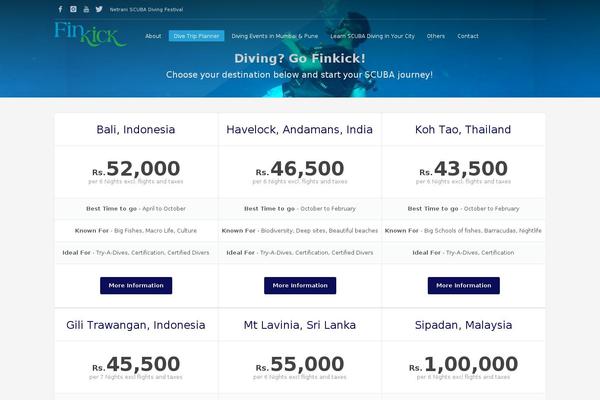Click the Rs. 46,500 price
Viewport: 600px width, 400px height.
click(x=300, y=168)
